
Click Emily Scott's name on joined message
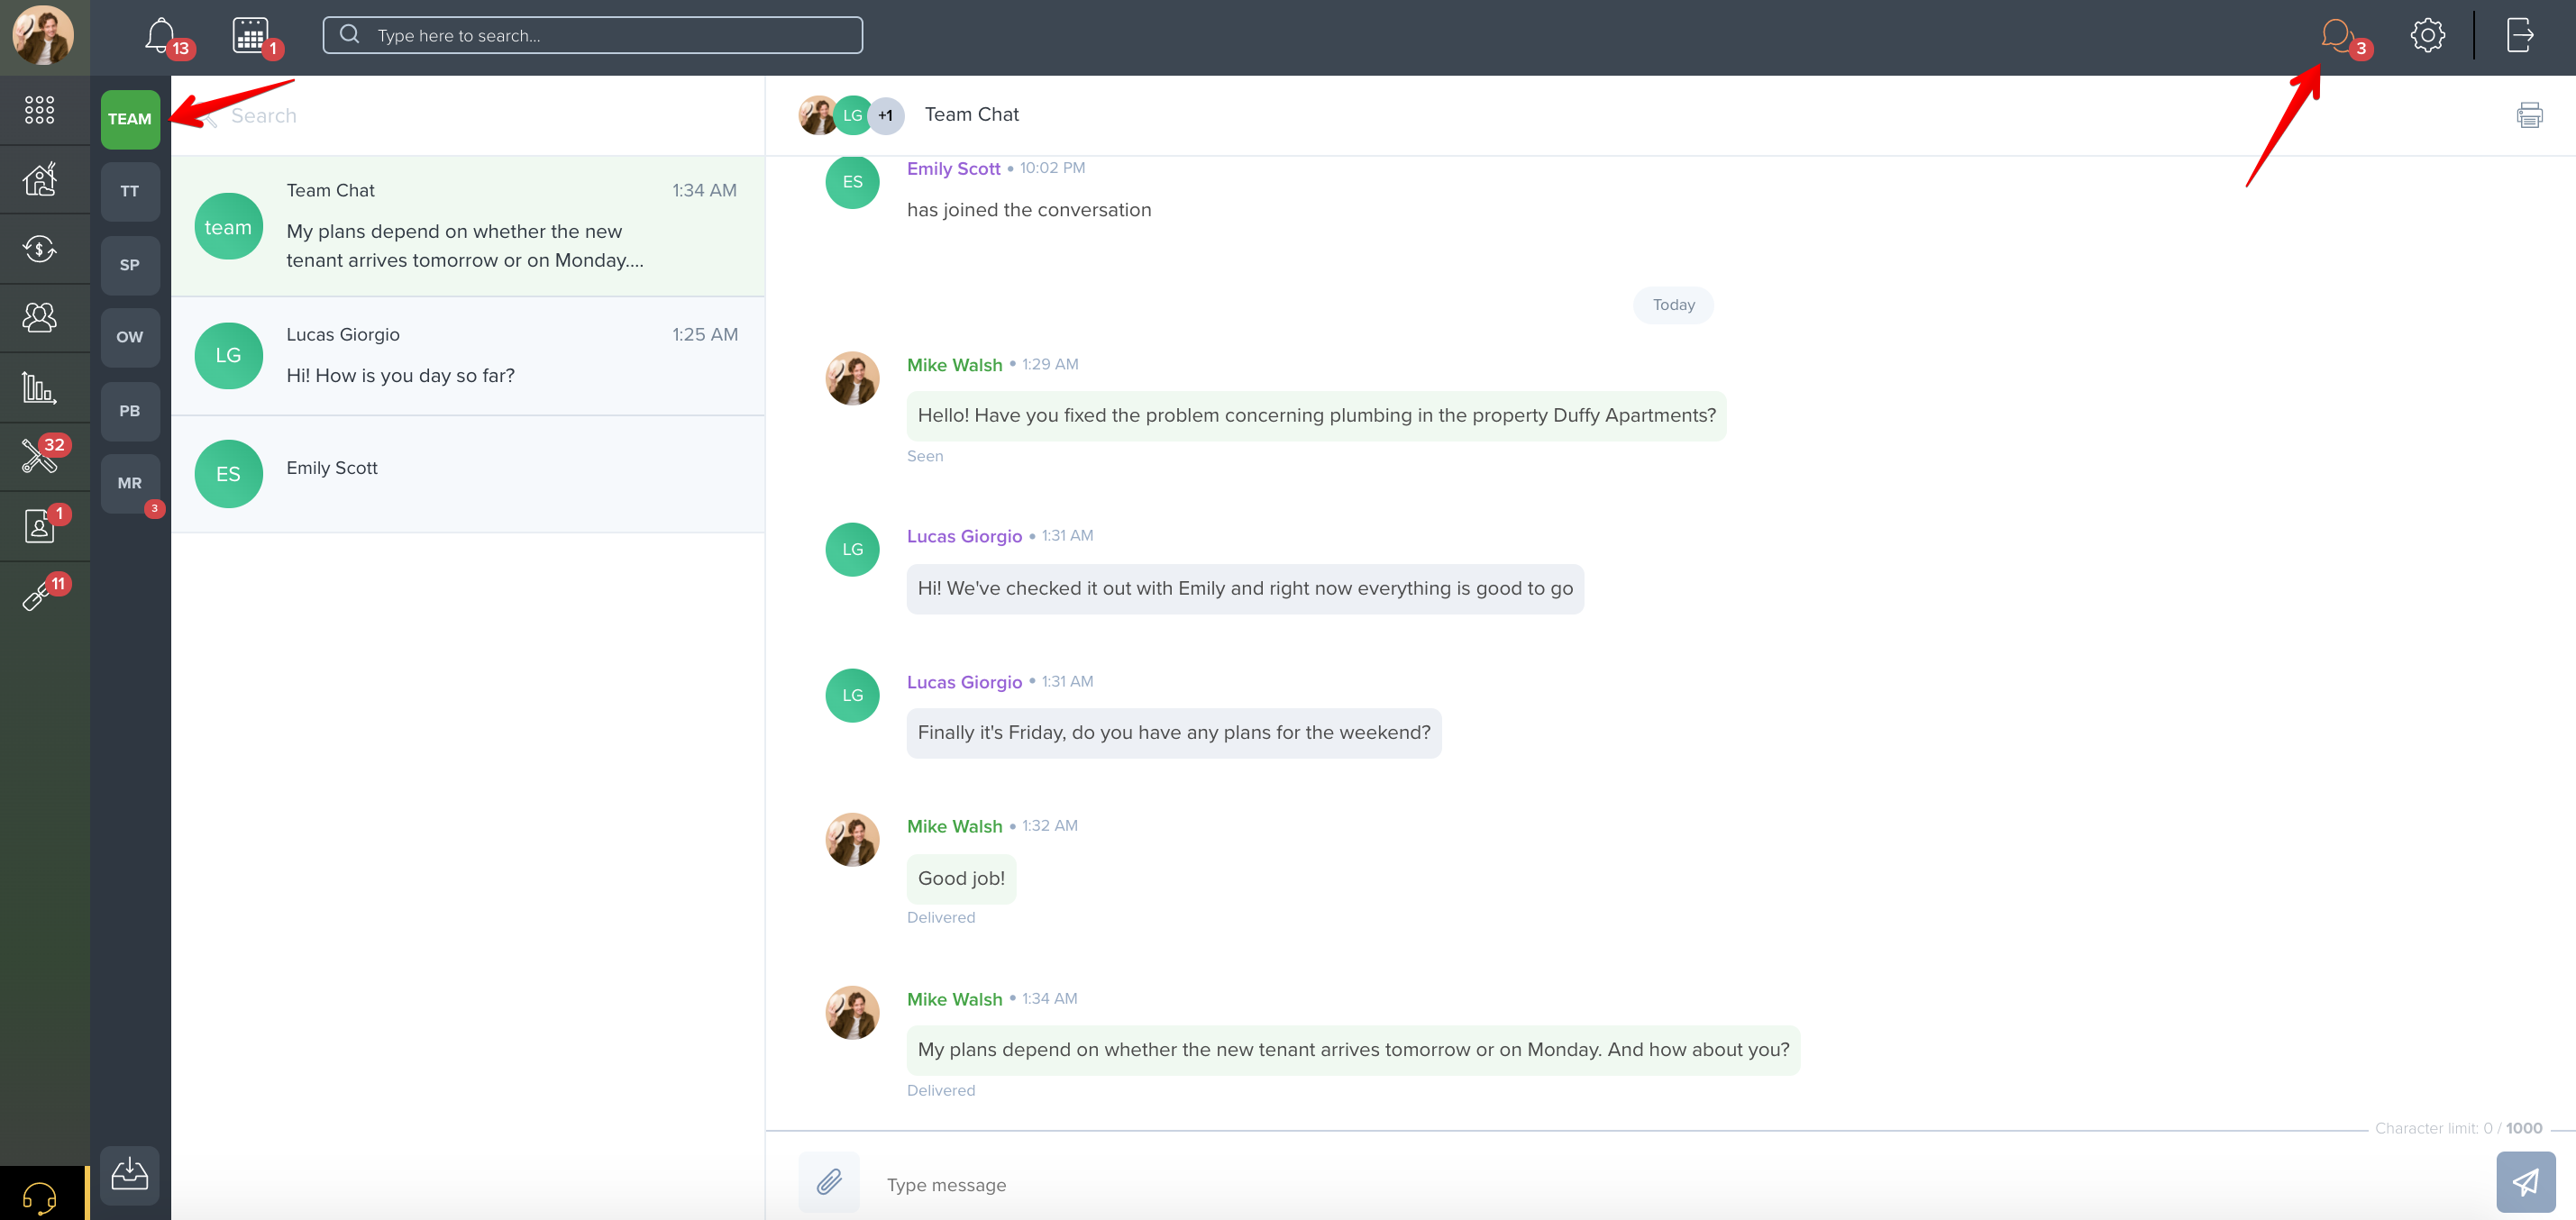point(953,169)
